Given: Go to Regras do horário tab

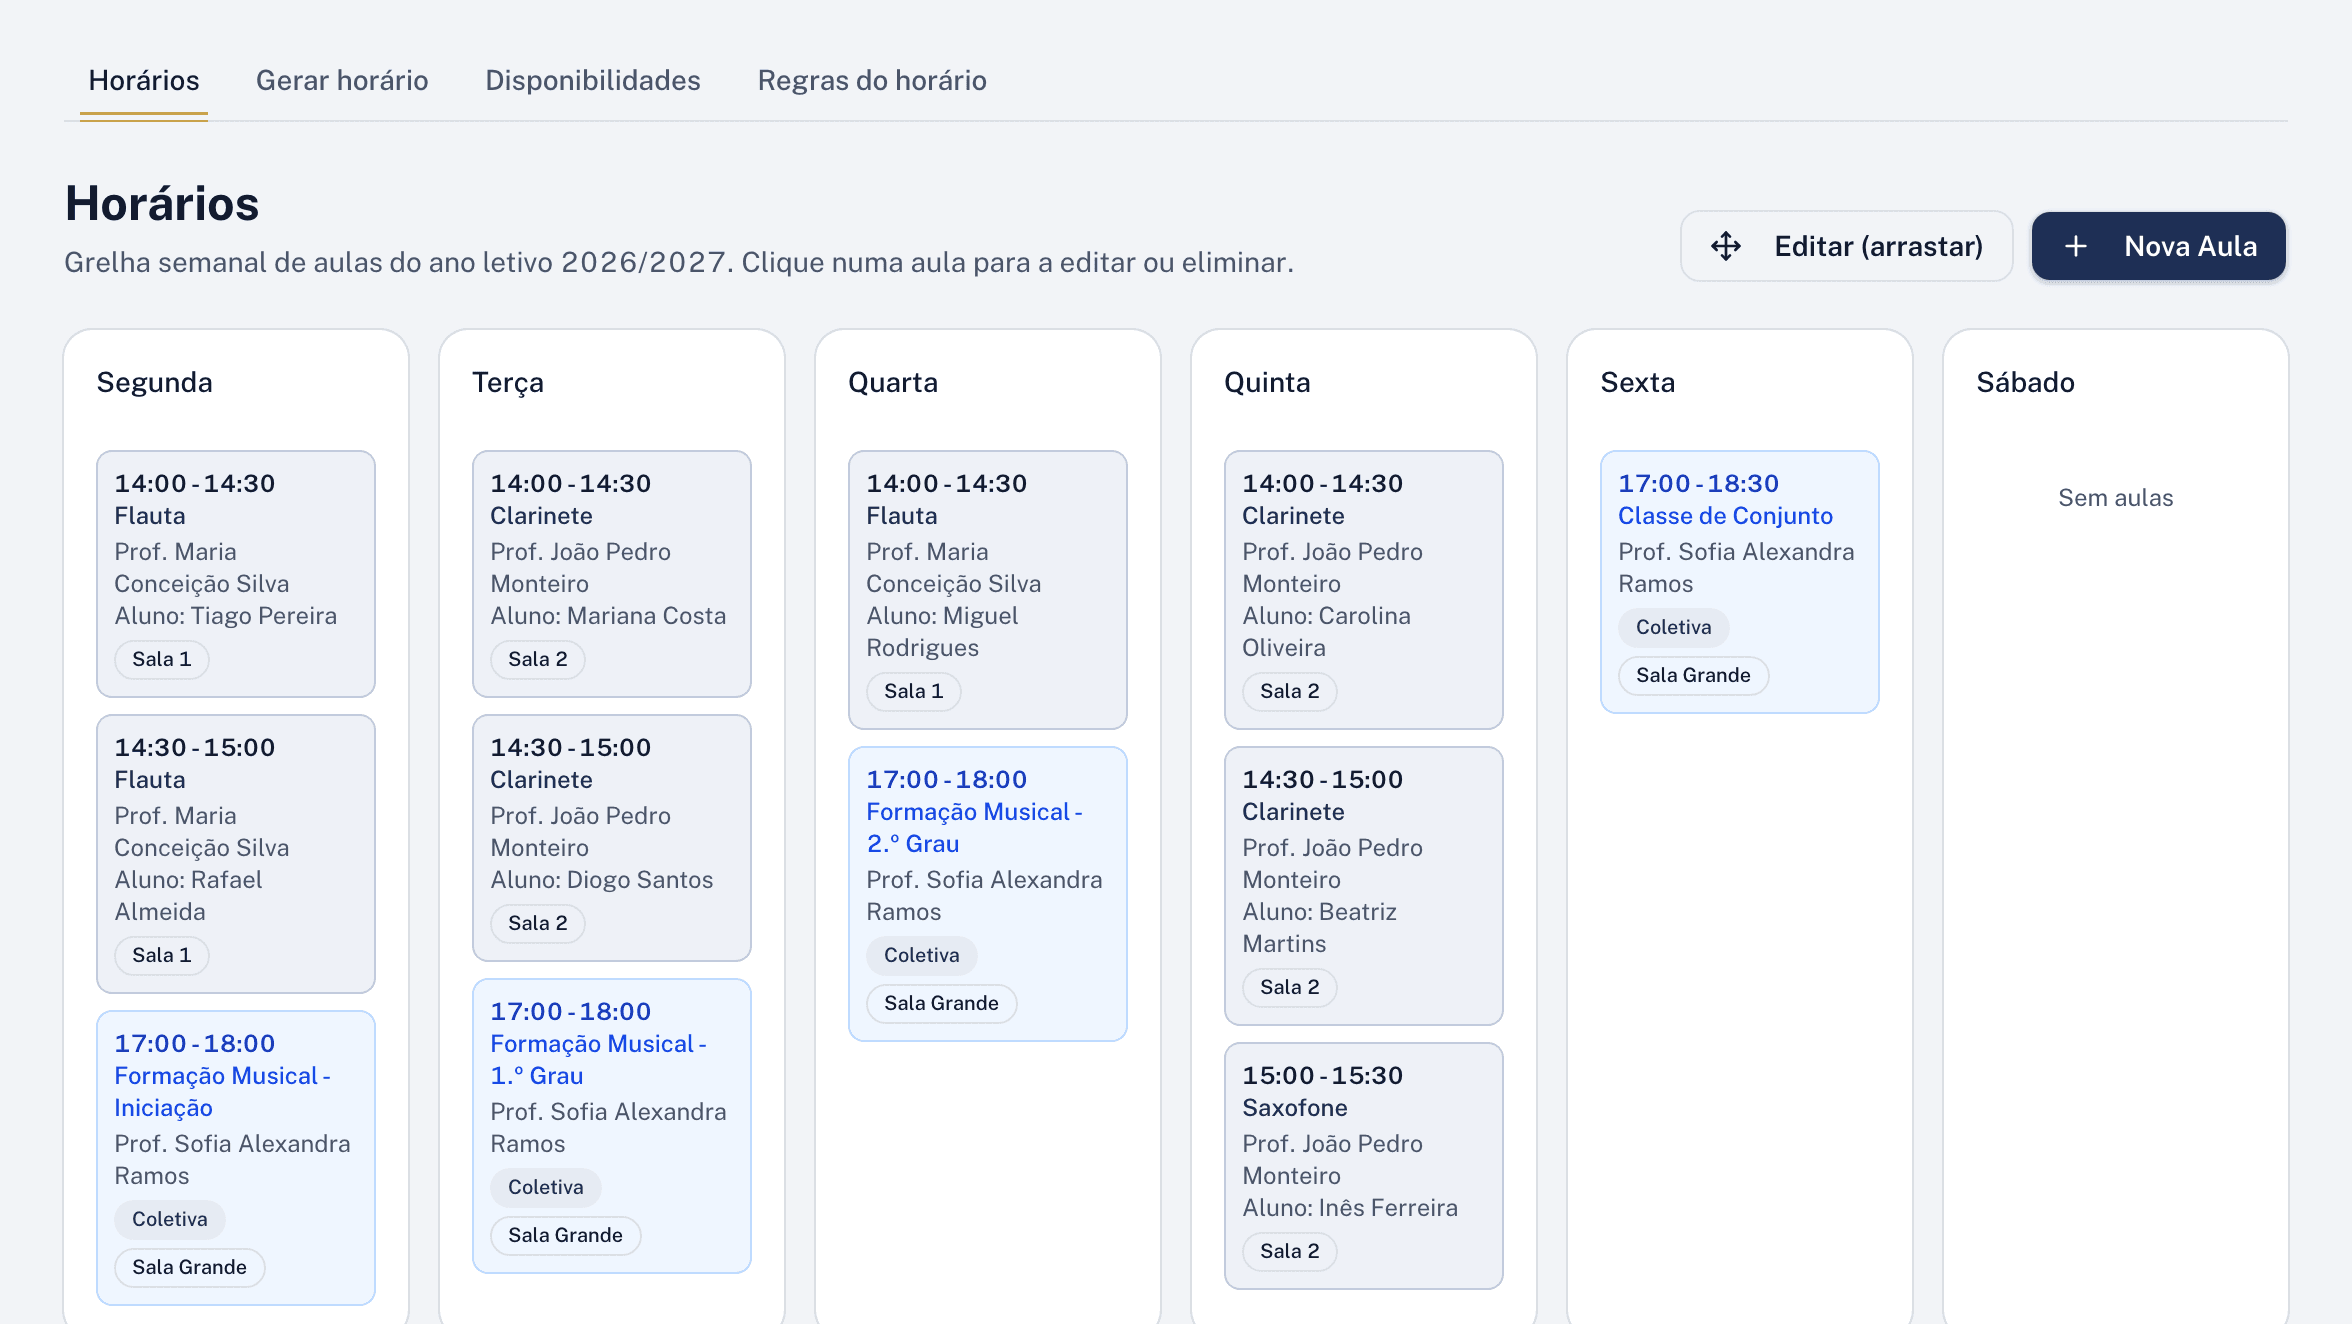Looking at the screenshot, I should point(872,80).
